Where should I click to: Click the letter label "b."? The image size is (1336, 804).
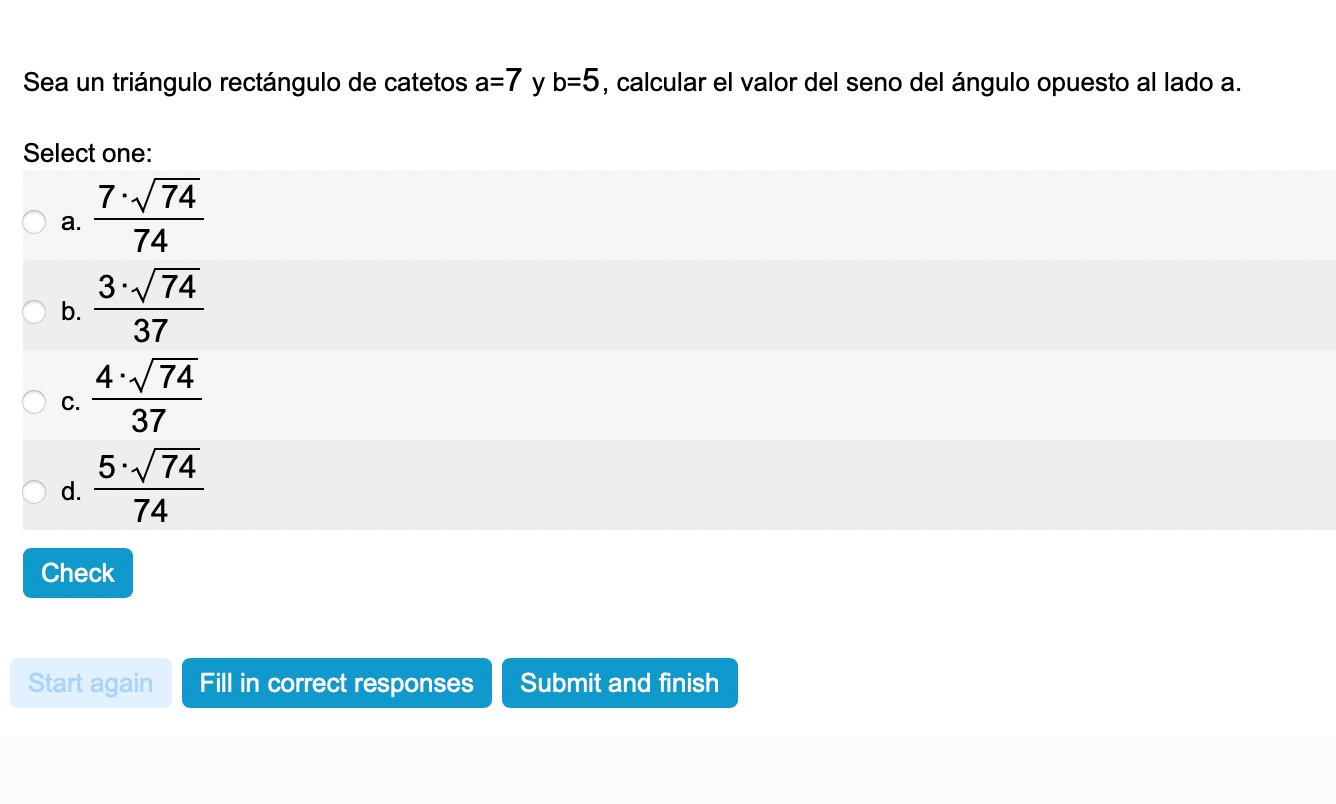(71, 312)
